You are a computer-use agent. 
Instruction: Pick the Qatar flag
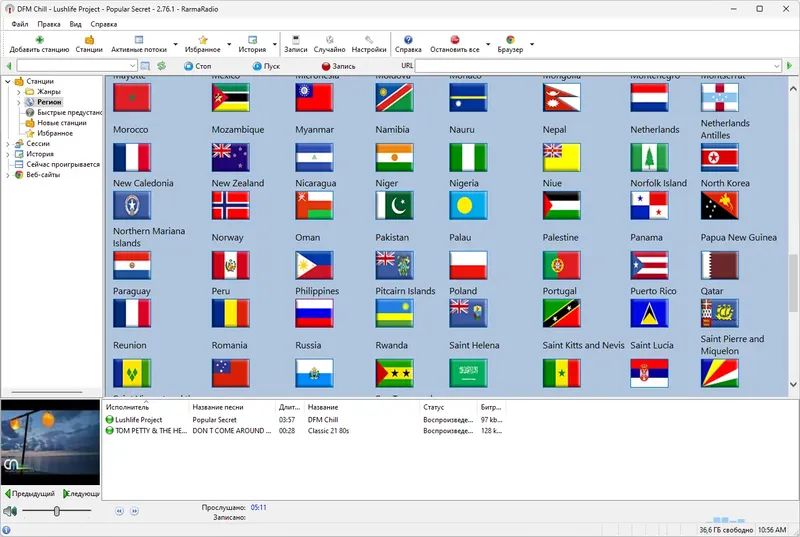point(719,265)
